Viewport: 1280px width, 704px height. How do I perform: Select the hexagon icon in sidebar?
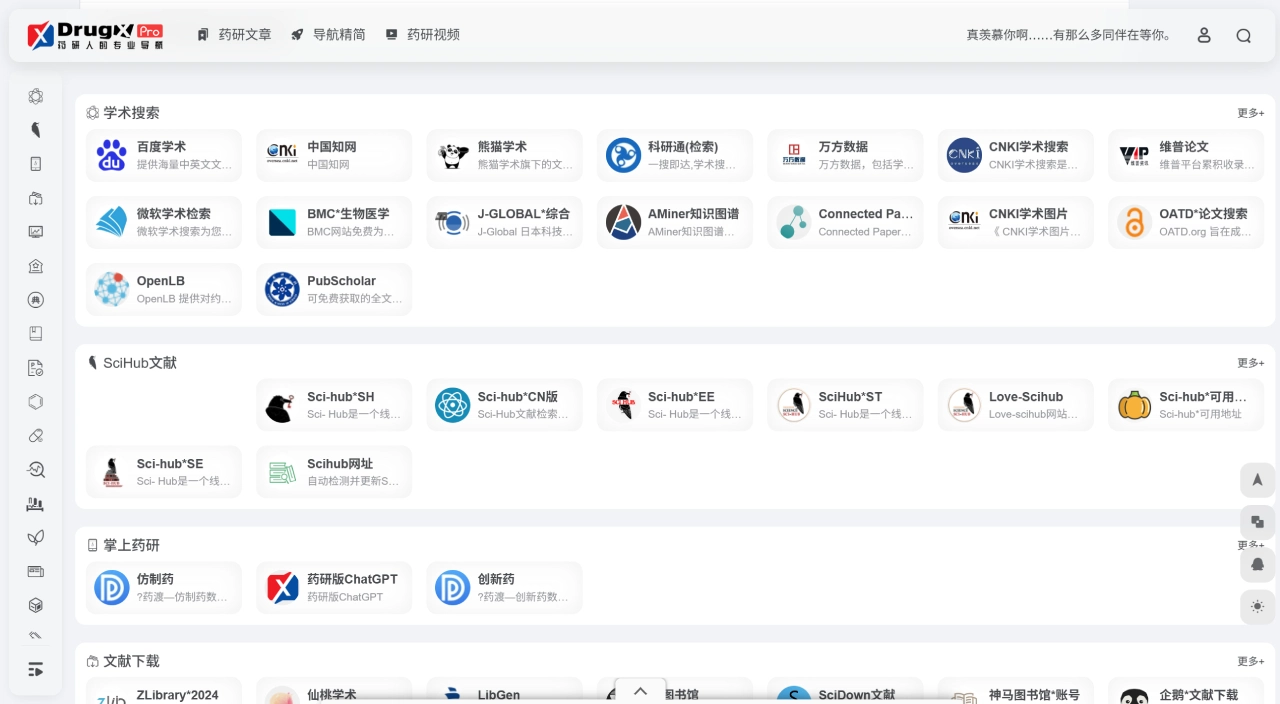pyautogui.click(x=36, y=401)
